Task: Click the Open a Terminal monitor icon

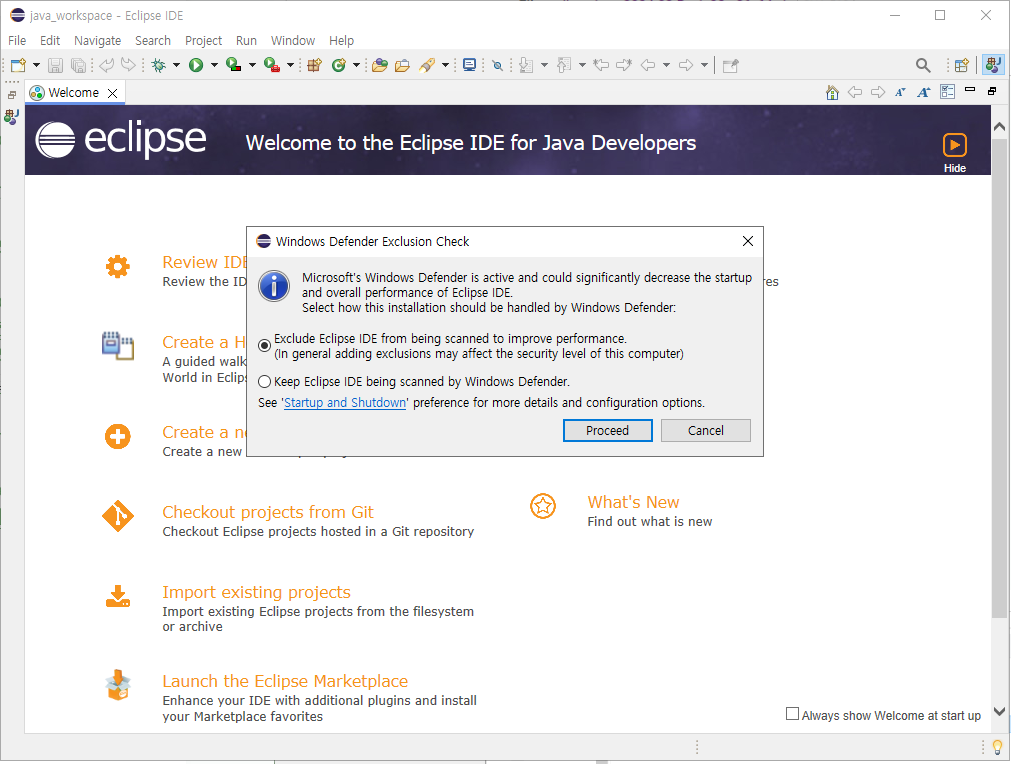Action: (469, 65)
